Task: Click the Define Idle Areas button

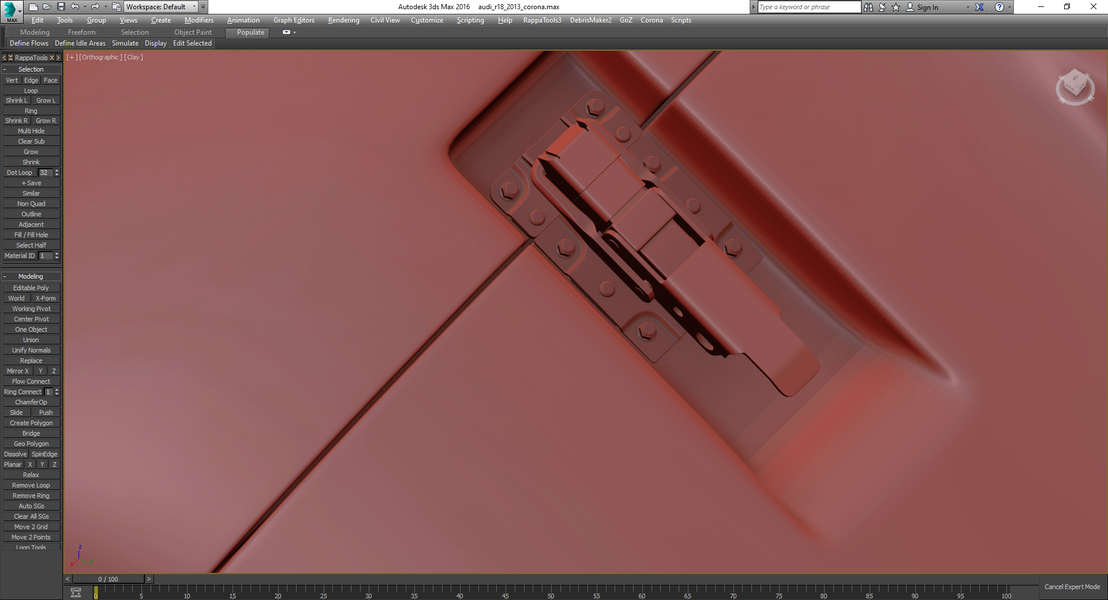Action: [x=80, y=43]
